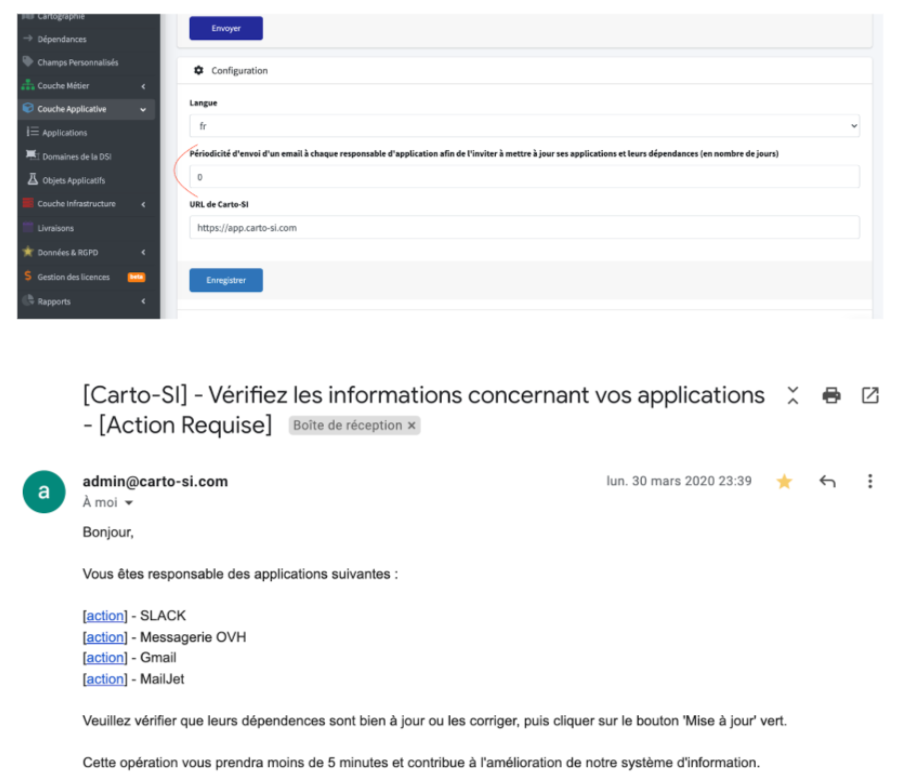Click the Domaines de la DSI icon
The width and height of the screenshot is (900, 773).
[x=32, y=155]
